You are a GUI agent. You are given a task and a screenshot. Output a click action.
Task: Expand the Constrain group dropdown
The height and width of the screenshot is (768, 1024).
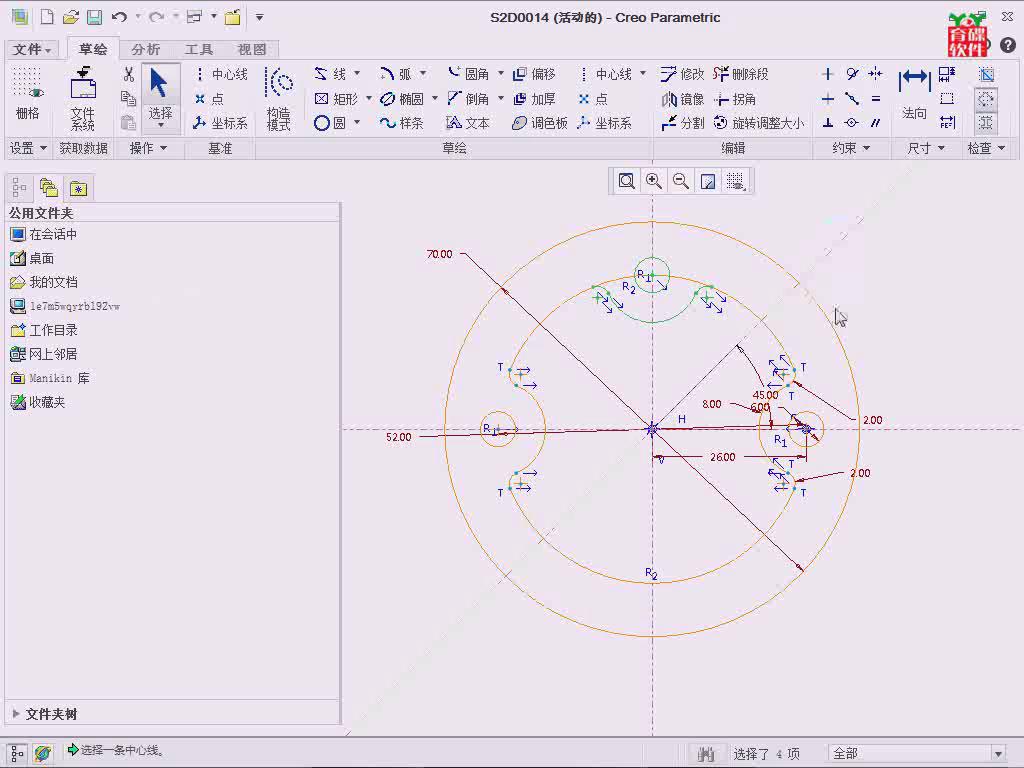point(851,148)
